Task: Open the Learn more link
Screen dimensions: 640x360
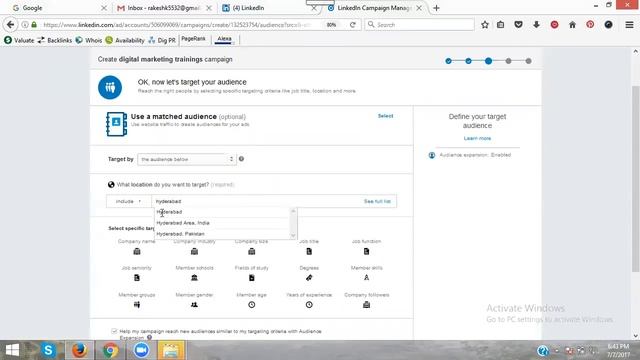Action: pyautogui.click(x=477, y=138)
